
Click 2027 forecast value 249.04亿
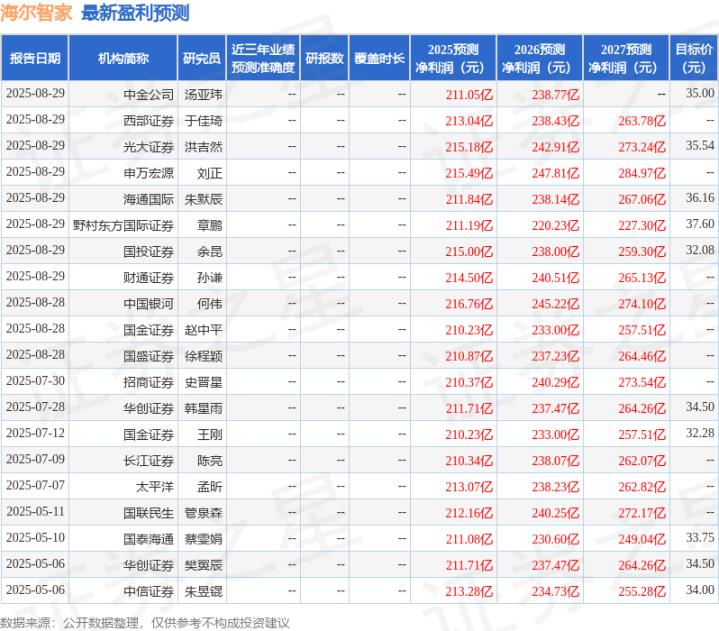tap(642, 539)
